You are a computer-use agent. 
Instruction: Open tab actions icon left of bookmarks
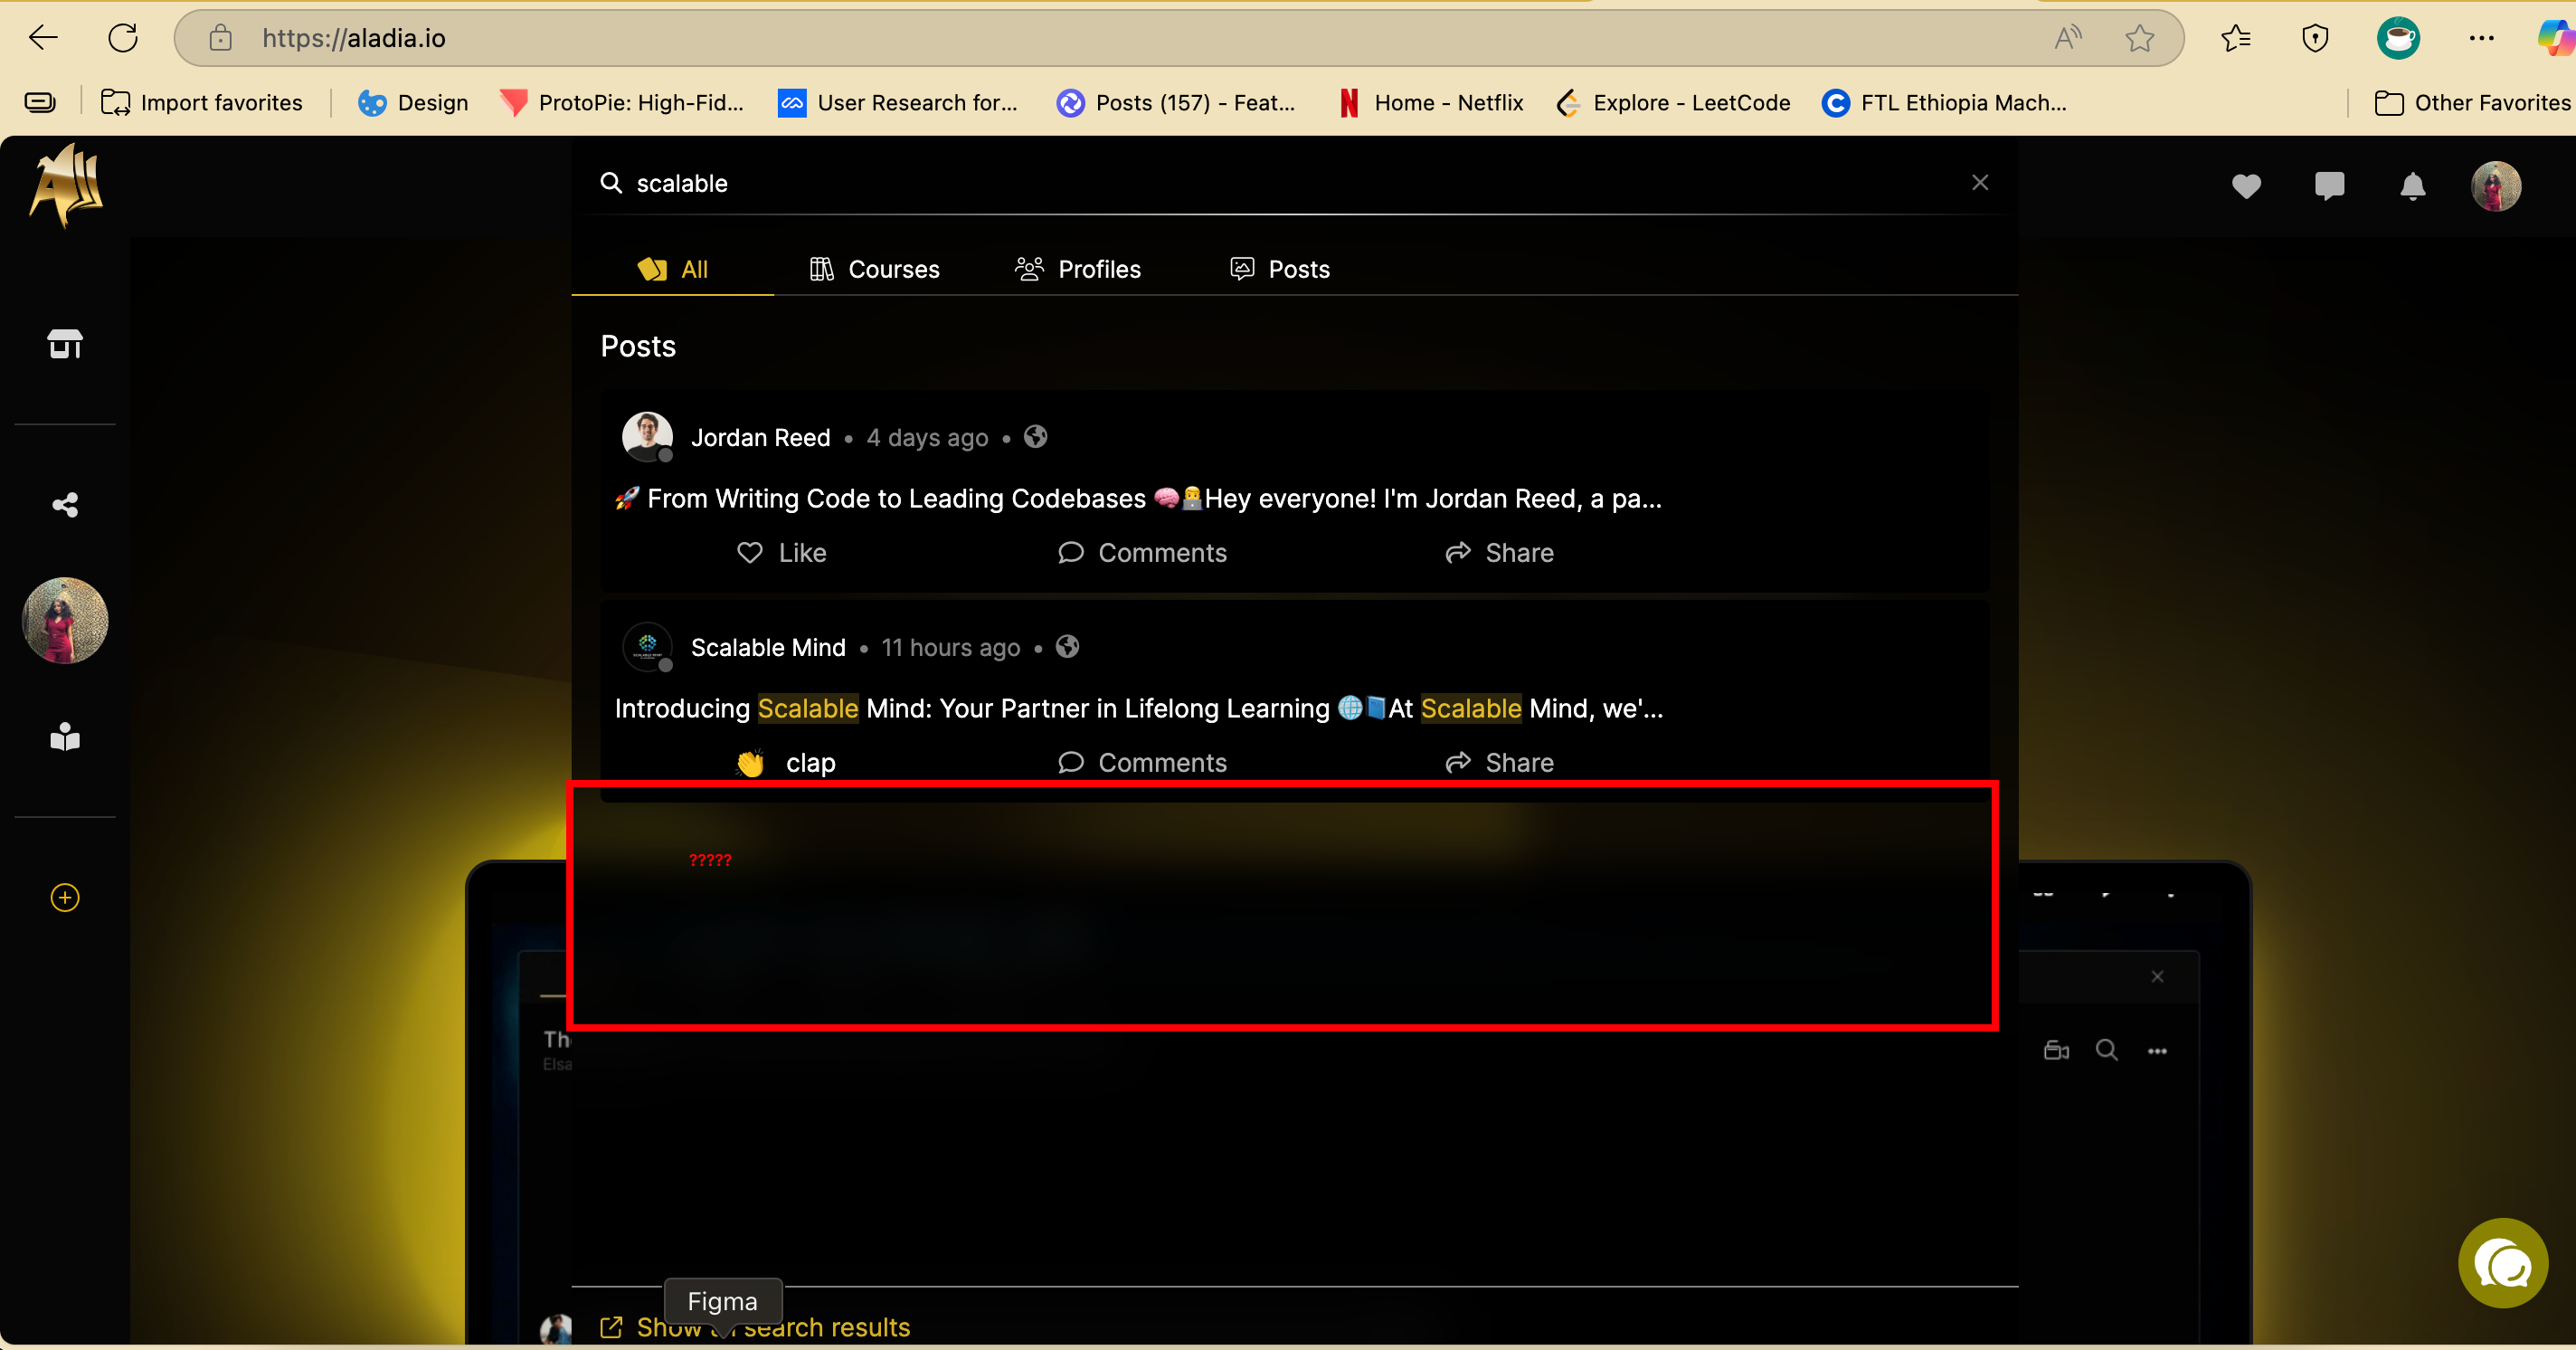click(x=40, y=103)
